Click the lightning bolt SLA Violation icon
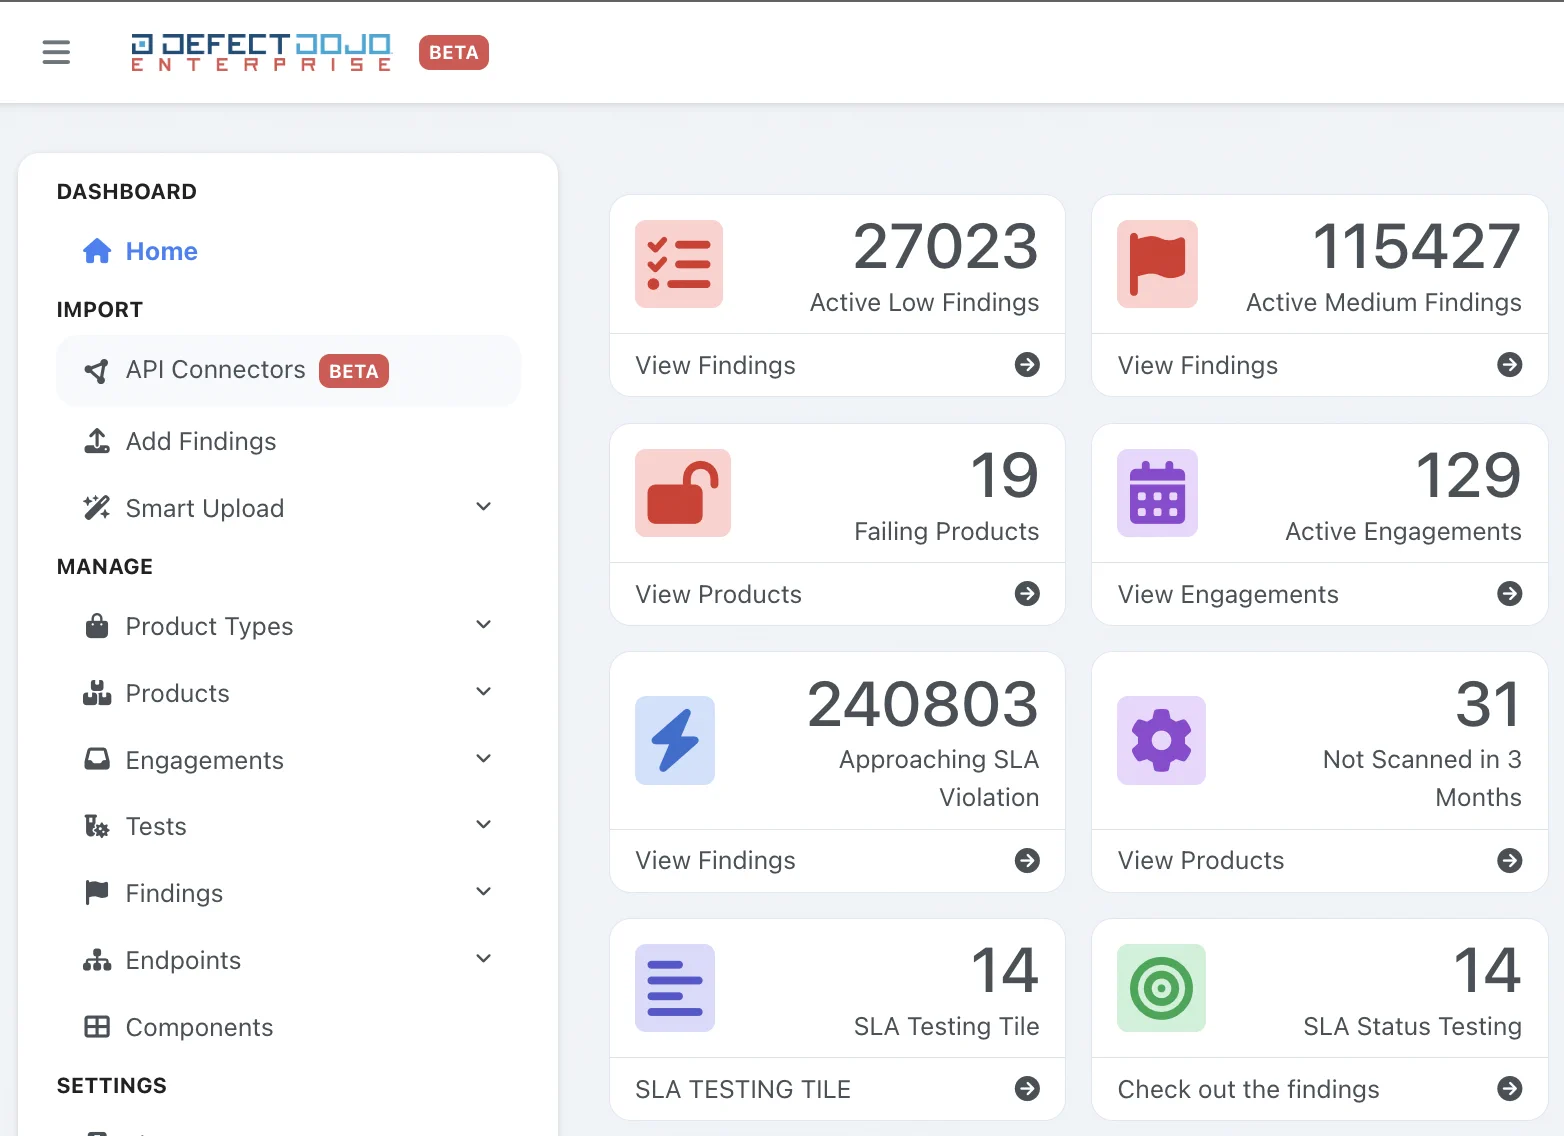This screenshot has height=1136, width=1564. pyautogui.click(x=675, y=740)
